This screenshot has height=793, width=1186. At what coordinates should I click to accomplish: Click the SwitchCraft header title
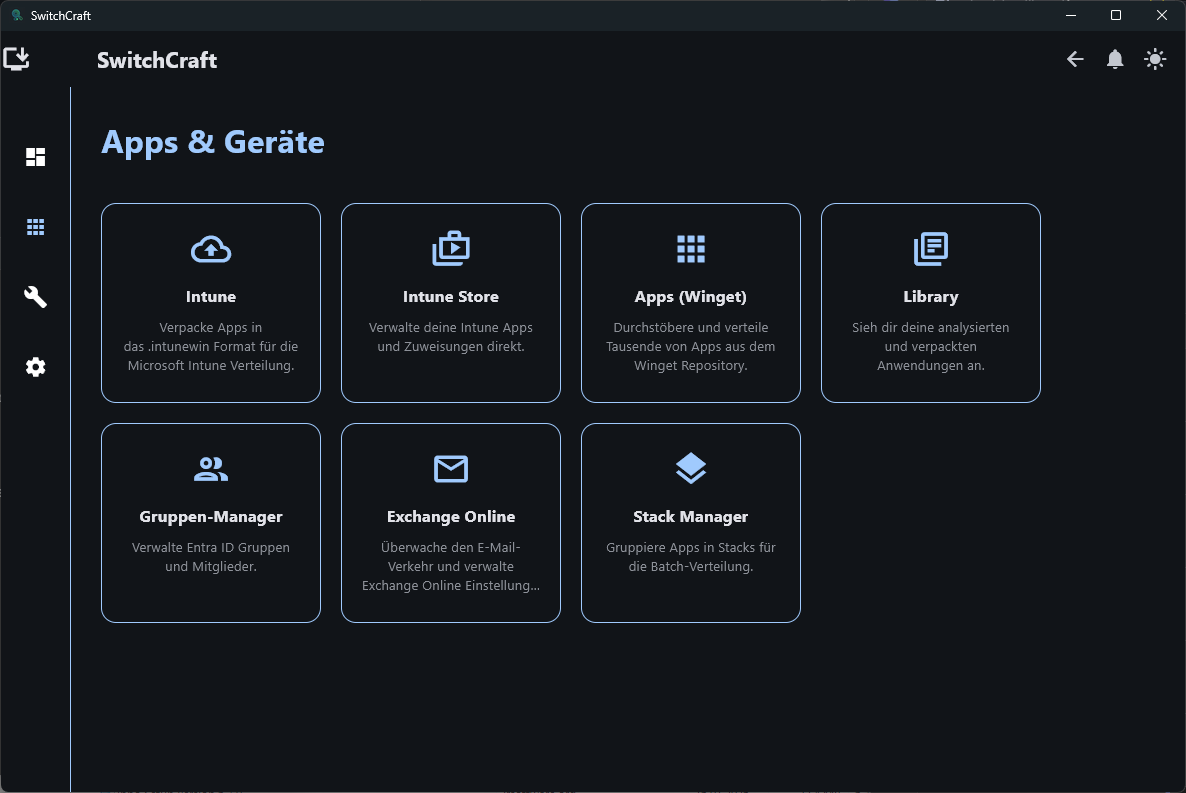(x=157, y=61)
